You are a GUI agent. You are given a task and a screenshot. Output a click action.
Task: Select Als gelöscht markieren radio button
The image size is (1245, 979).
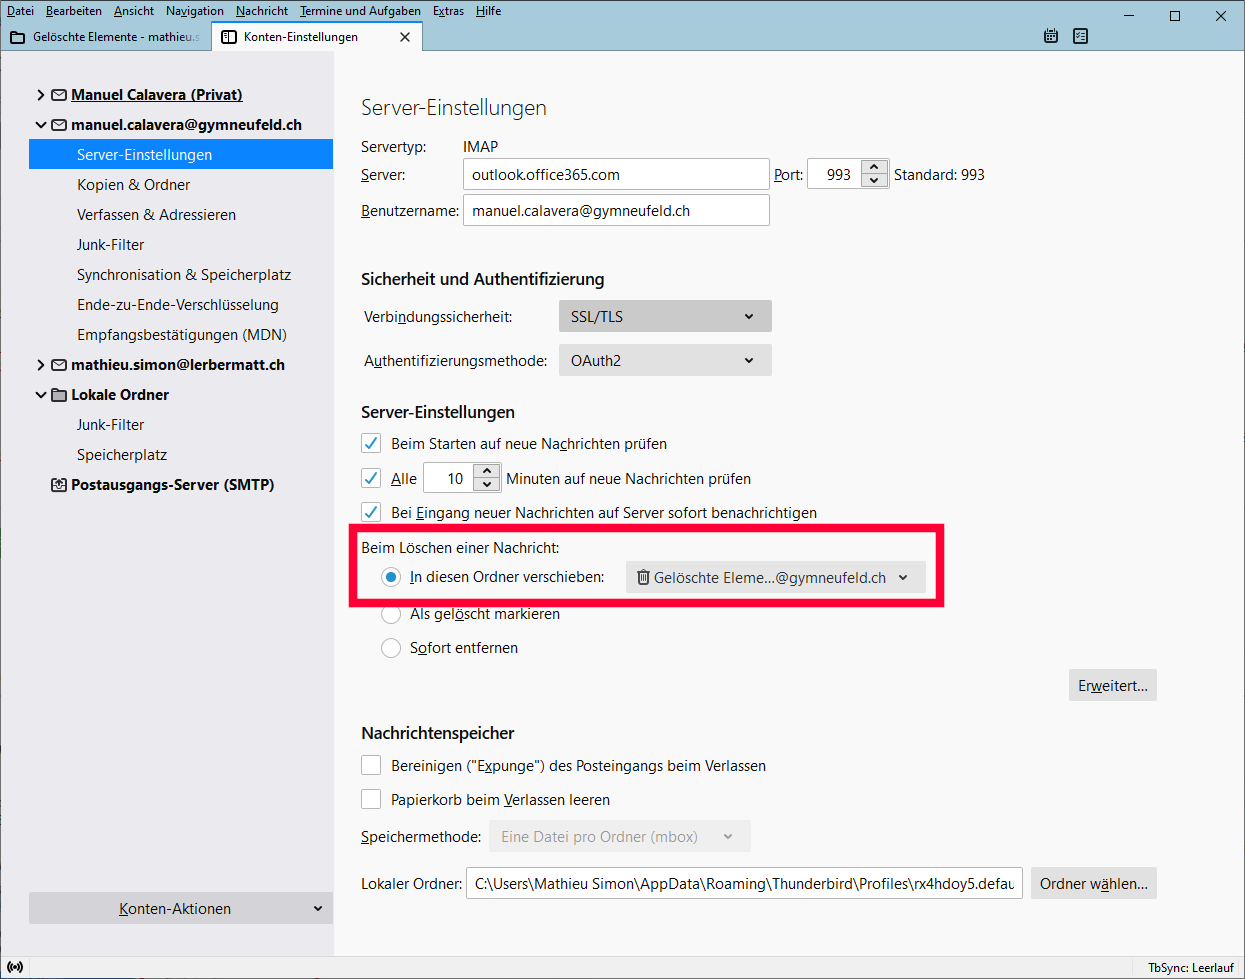coord(391,614)
